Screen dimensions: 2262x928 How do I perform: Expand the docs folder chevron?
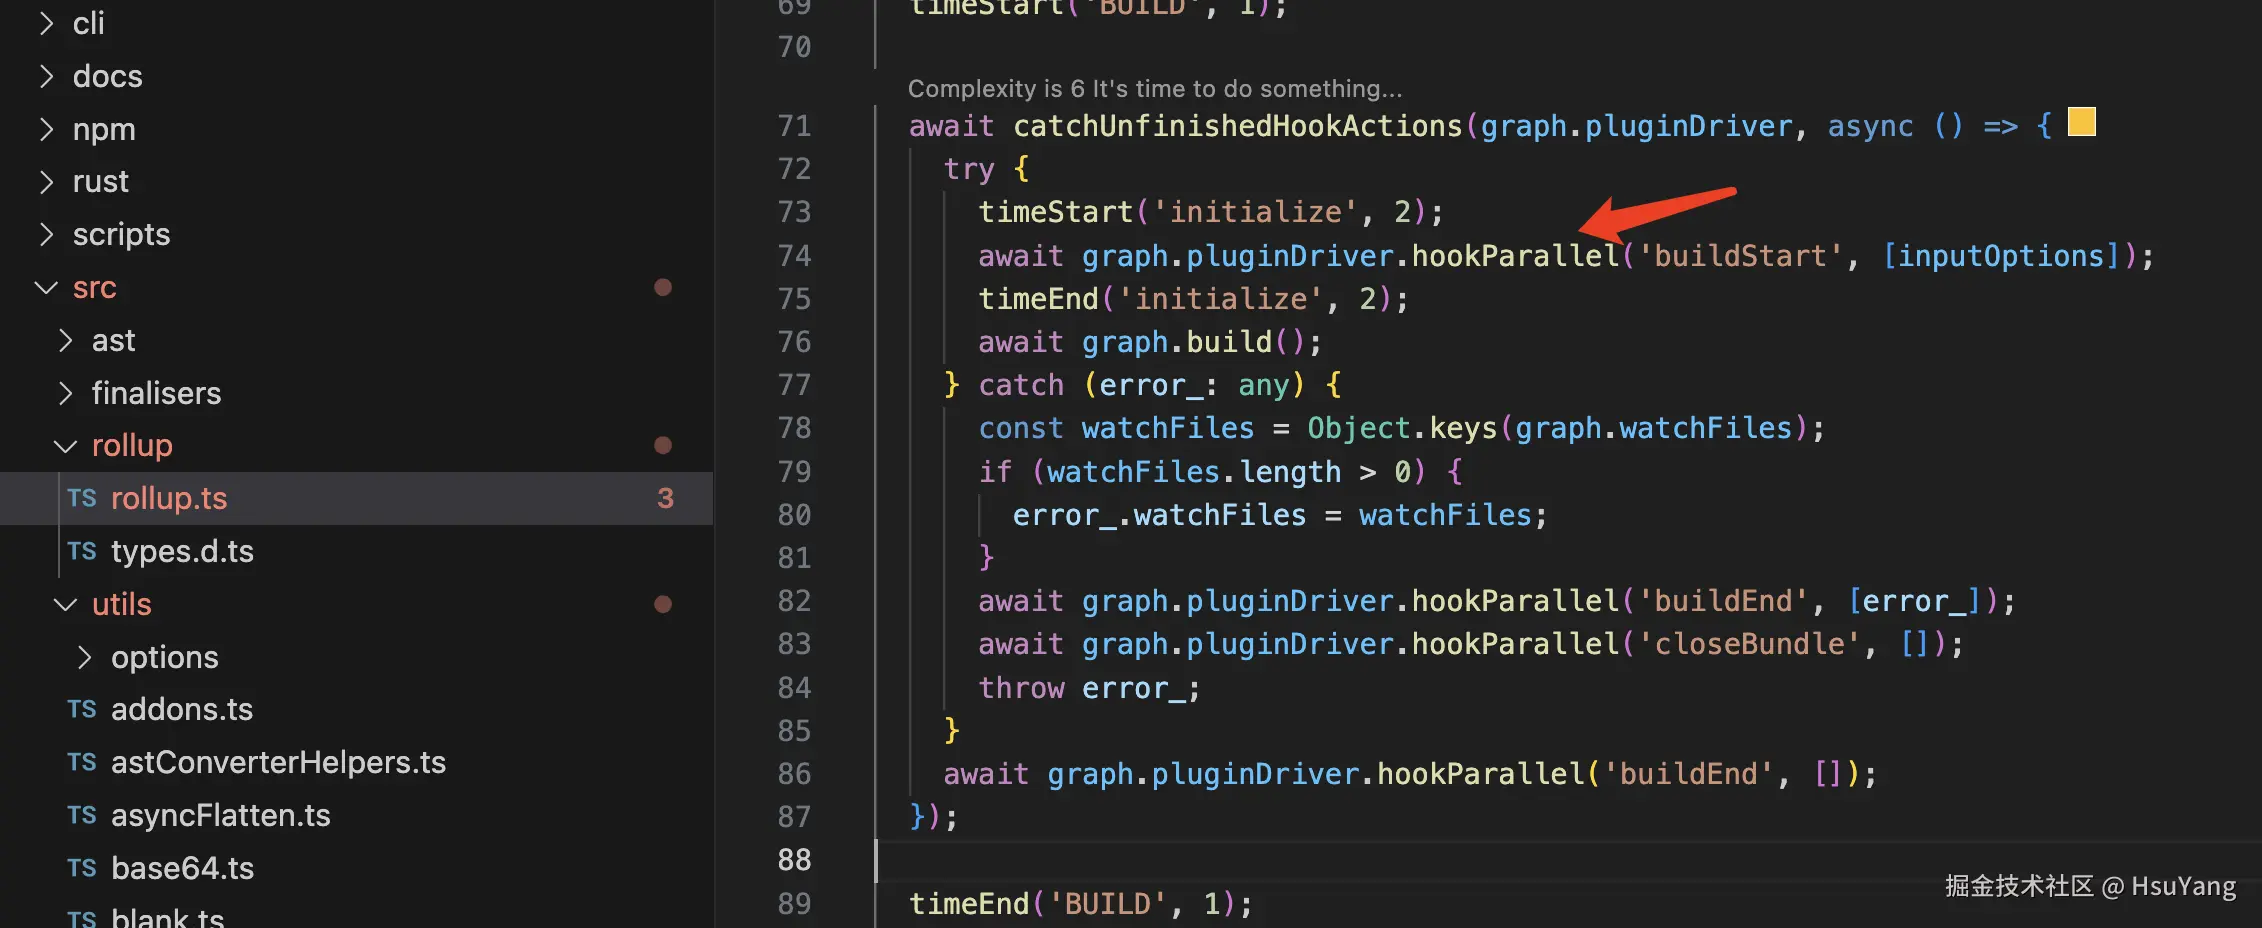coord(46,76)
